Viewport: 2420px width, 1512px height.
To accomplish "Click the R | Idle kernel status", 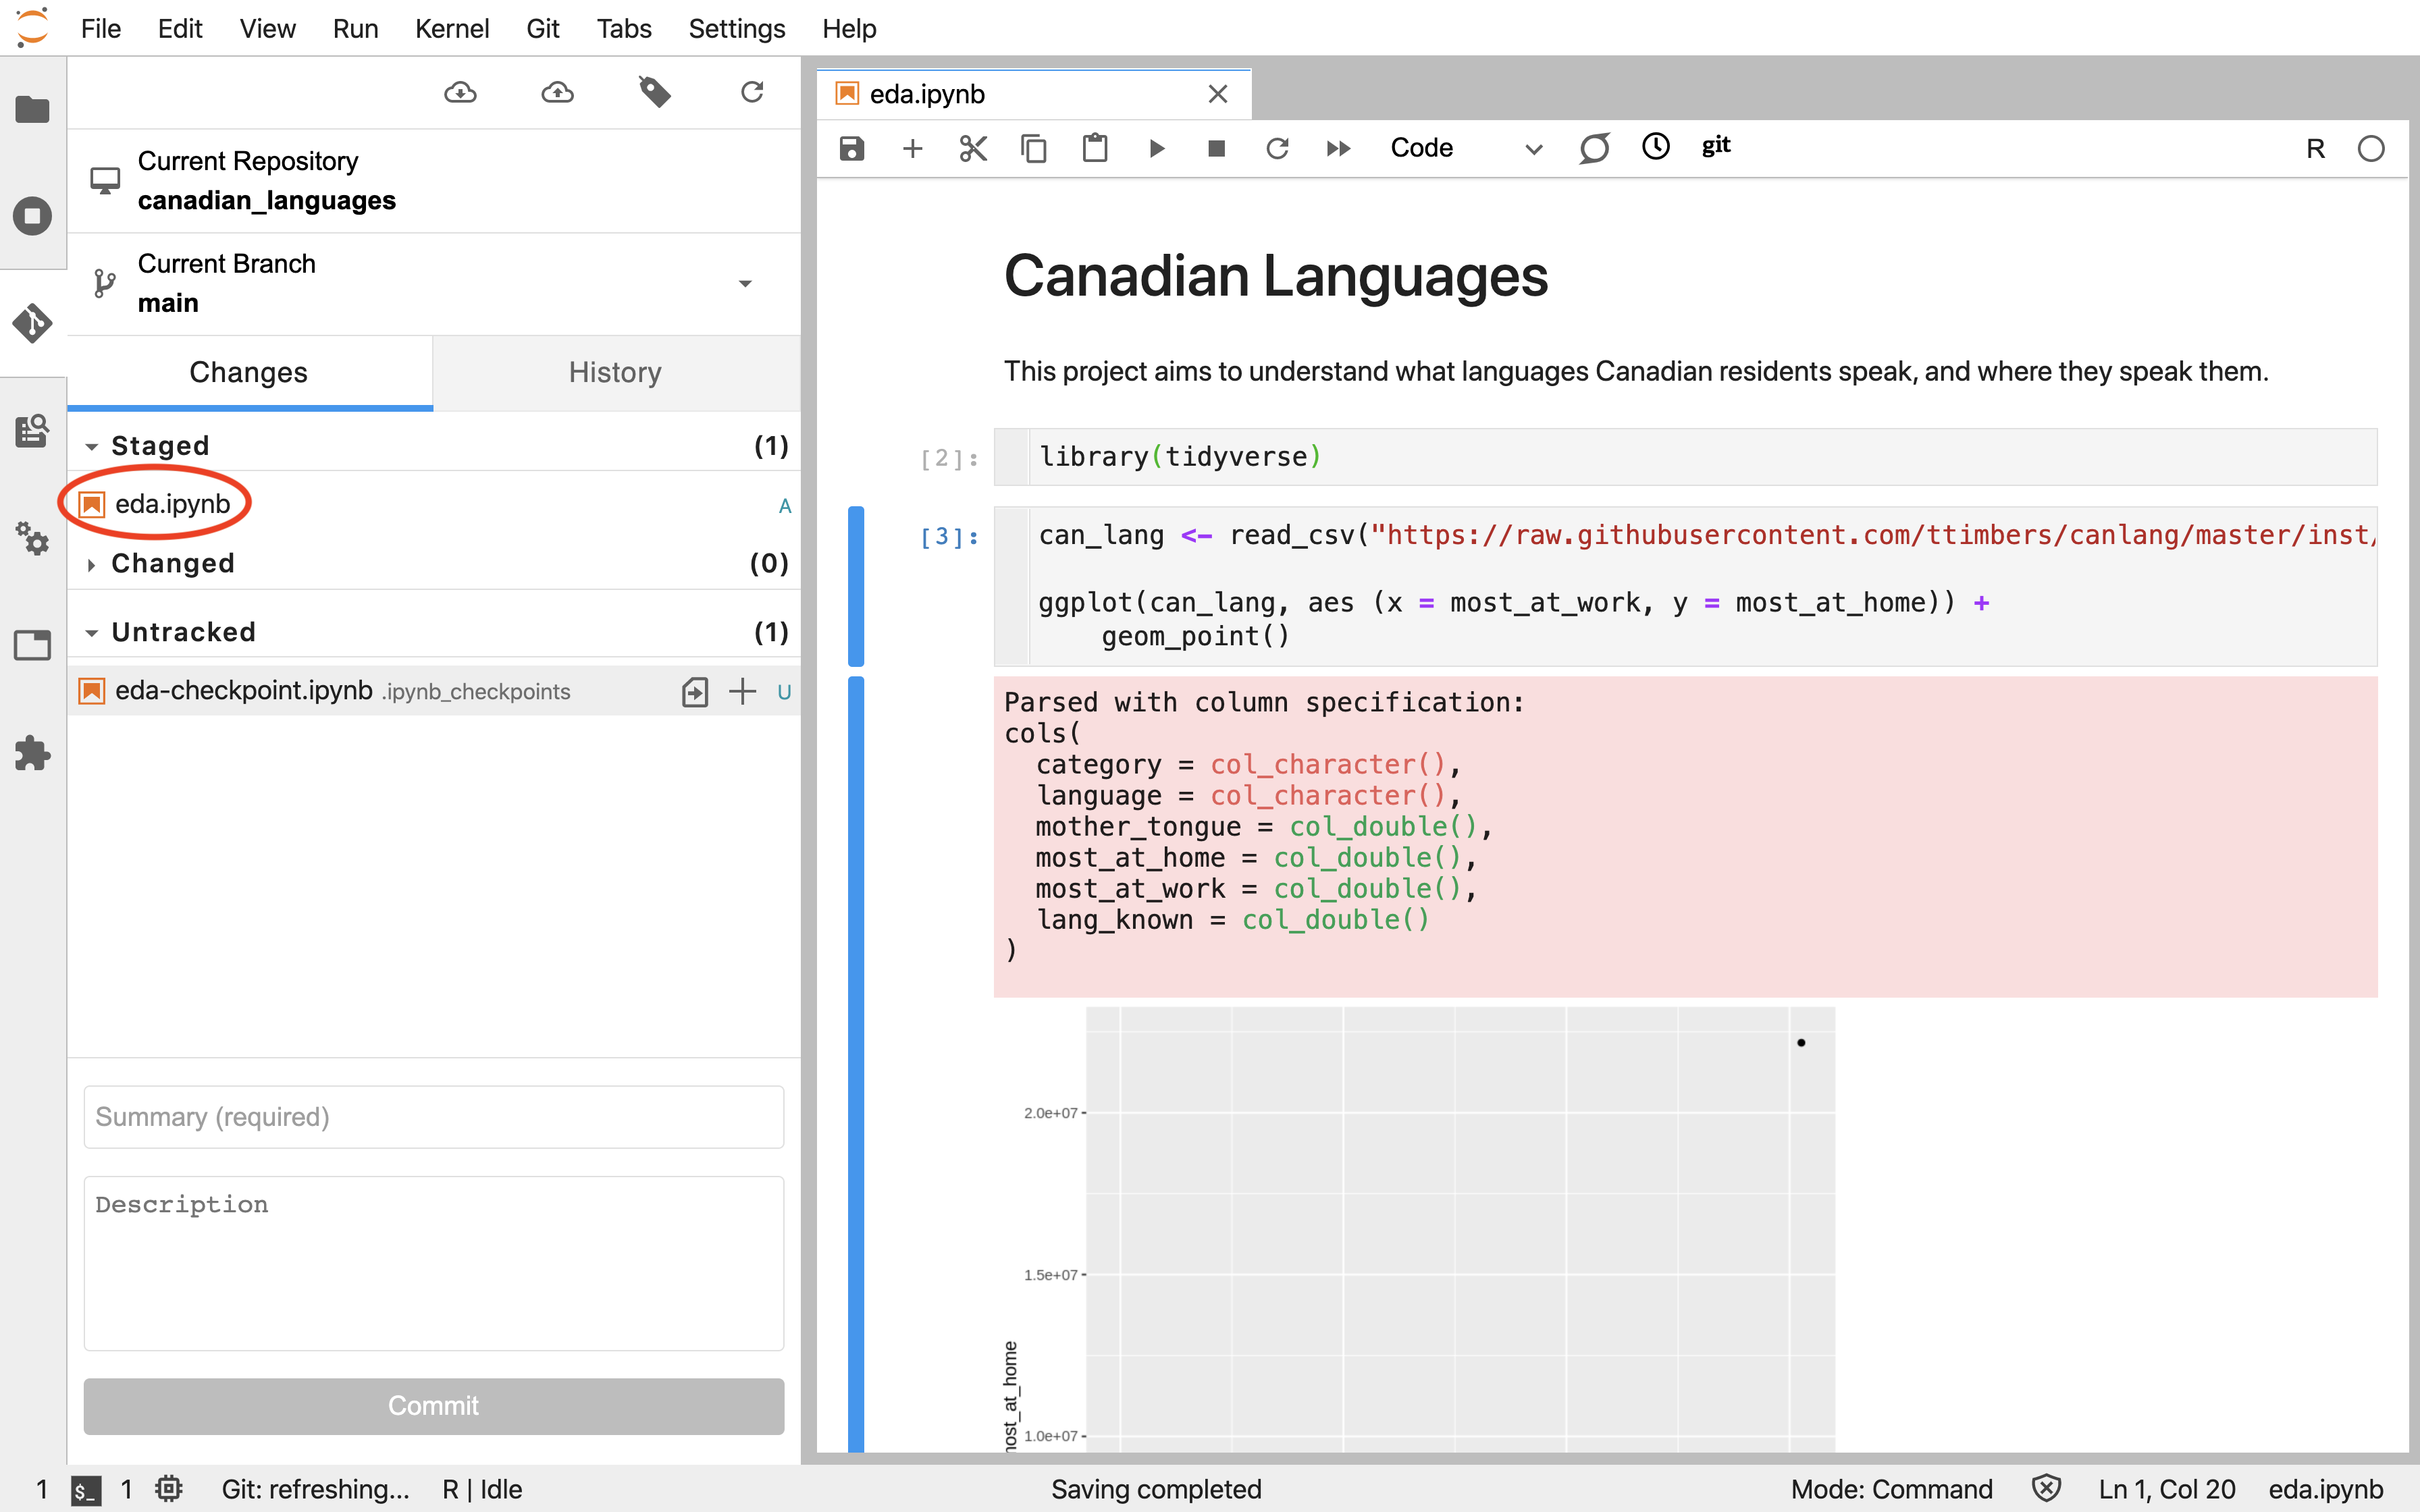I will tap(482, 1490).
